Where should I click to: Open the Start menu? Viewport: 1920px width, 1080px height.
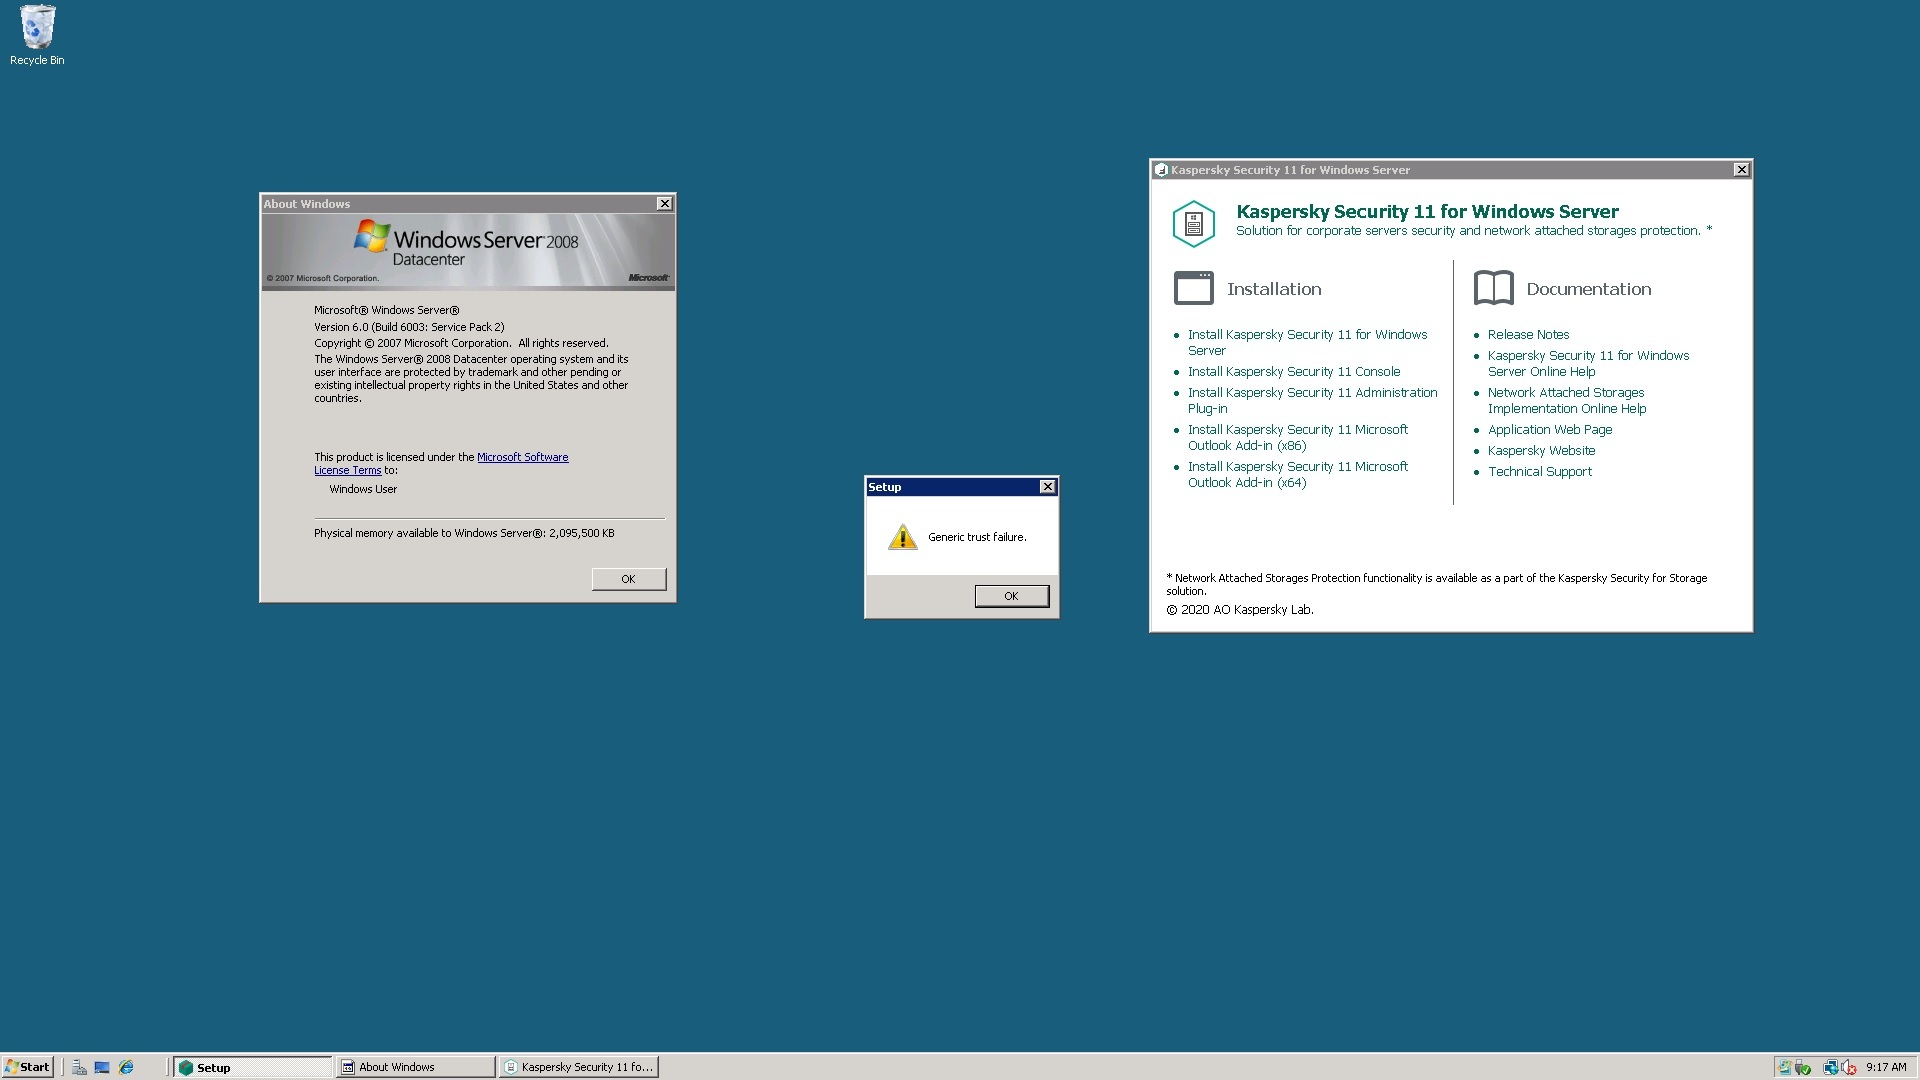[28, 1067]
